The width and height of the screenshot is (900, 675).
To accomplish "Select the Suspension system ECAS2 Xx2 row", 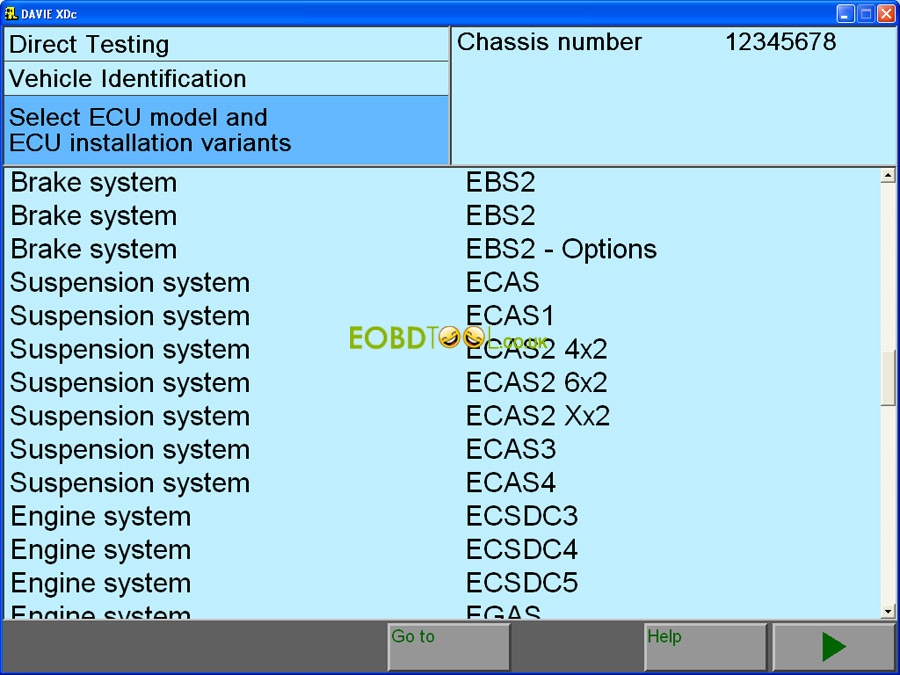I will pyautogui.click(x=442, y=416).
